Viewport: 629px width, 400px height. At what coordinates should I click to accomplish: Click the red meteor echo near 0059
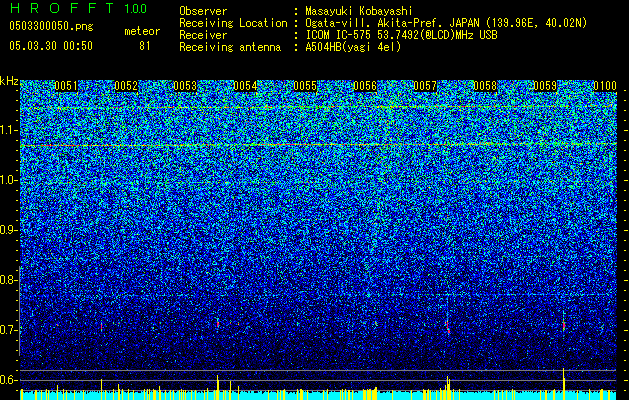tap(564, 325)
